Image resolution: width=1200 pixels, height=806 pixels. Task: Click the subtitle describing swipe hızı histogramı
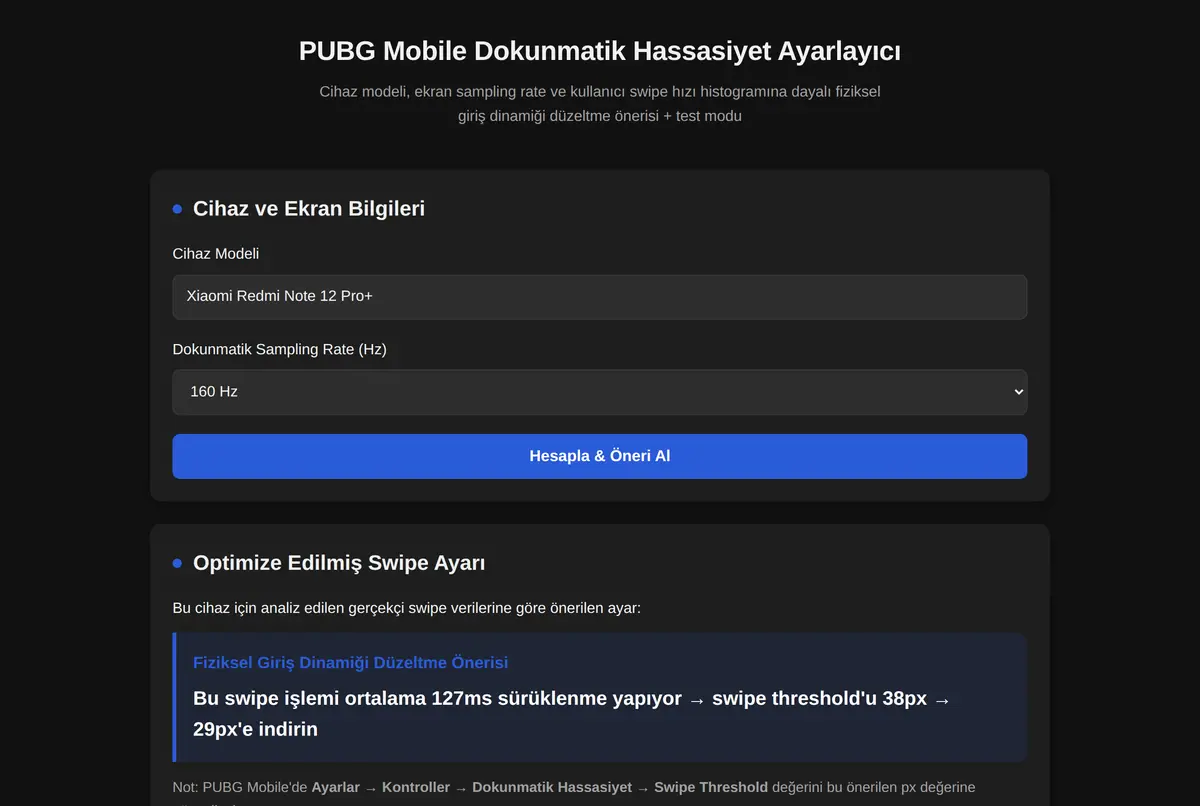(600, 104)
